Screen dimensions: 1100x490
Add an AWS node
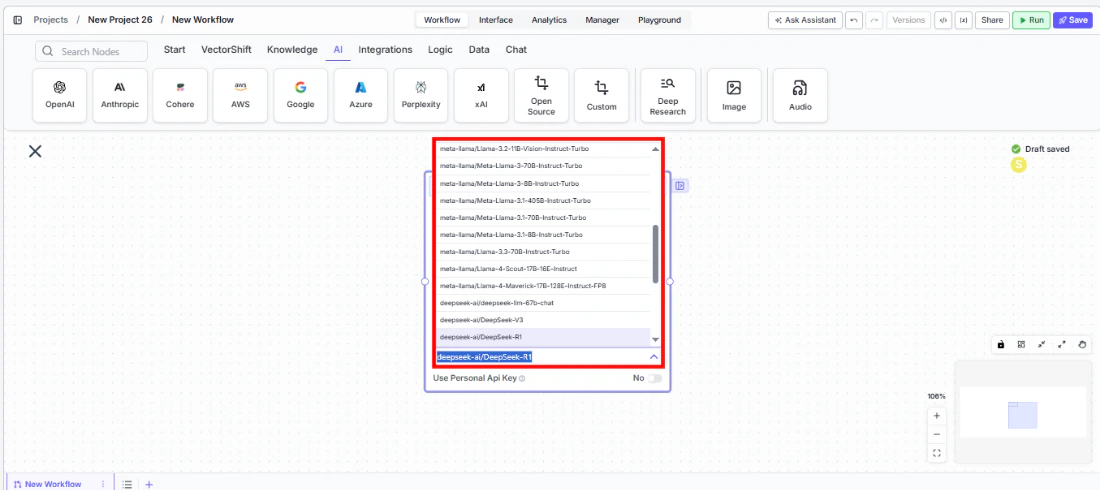[x=241, y=95]
